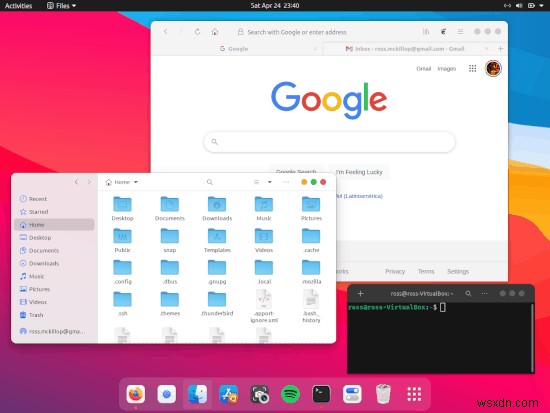
Task: Reload page in the browser
Action: coord(197,32)
